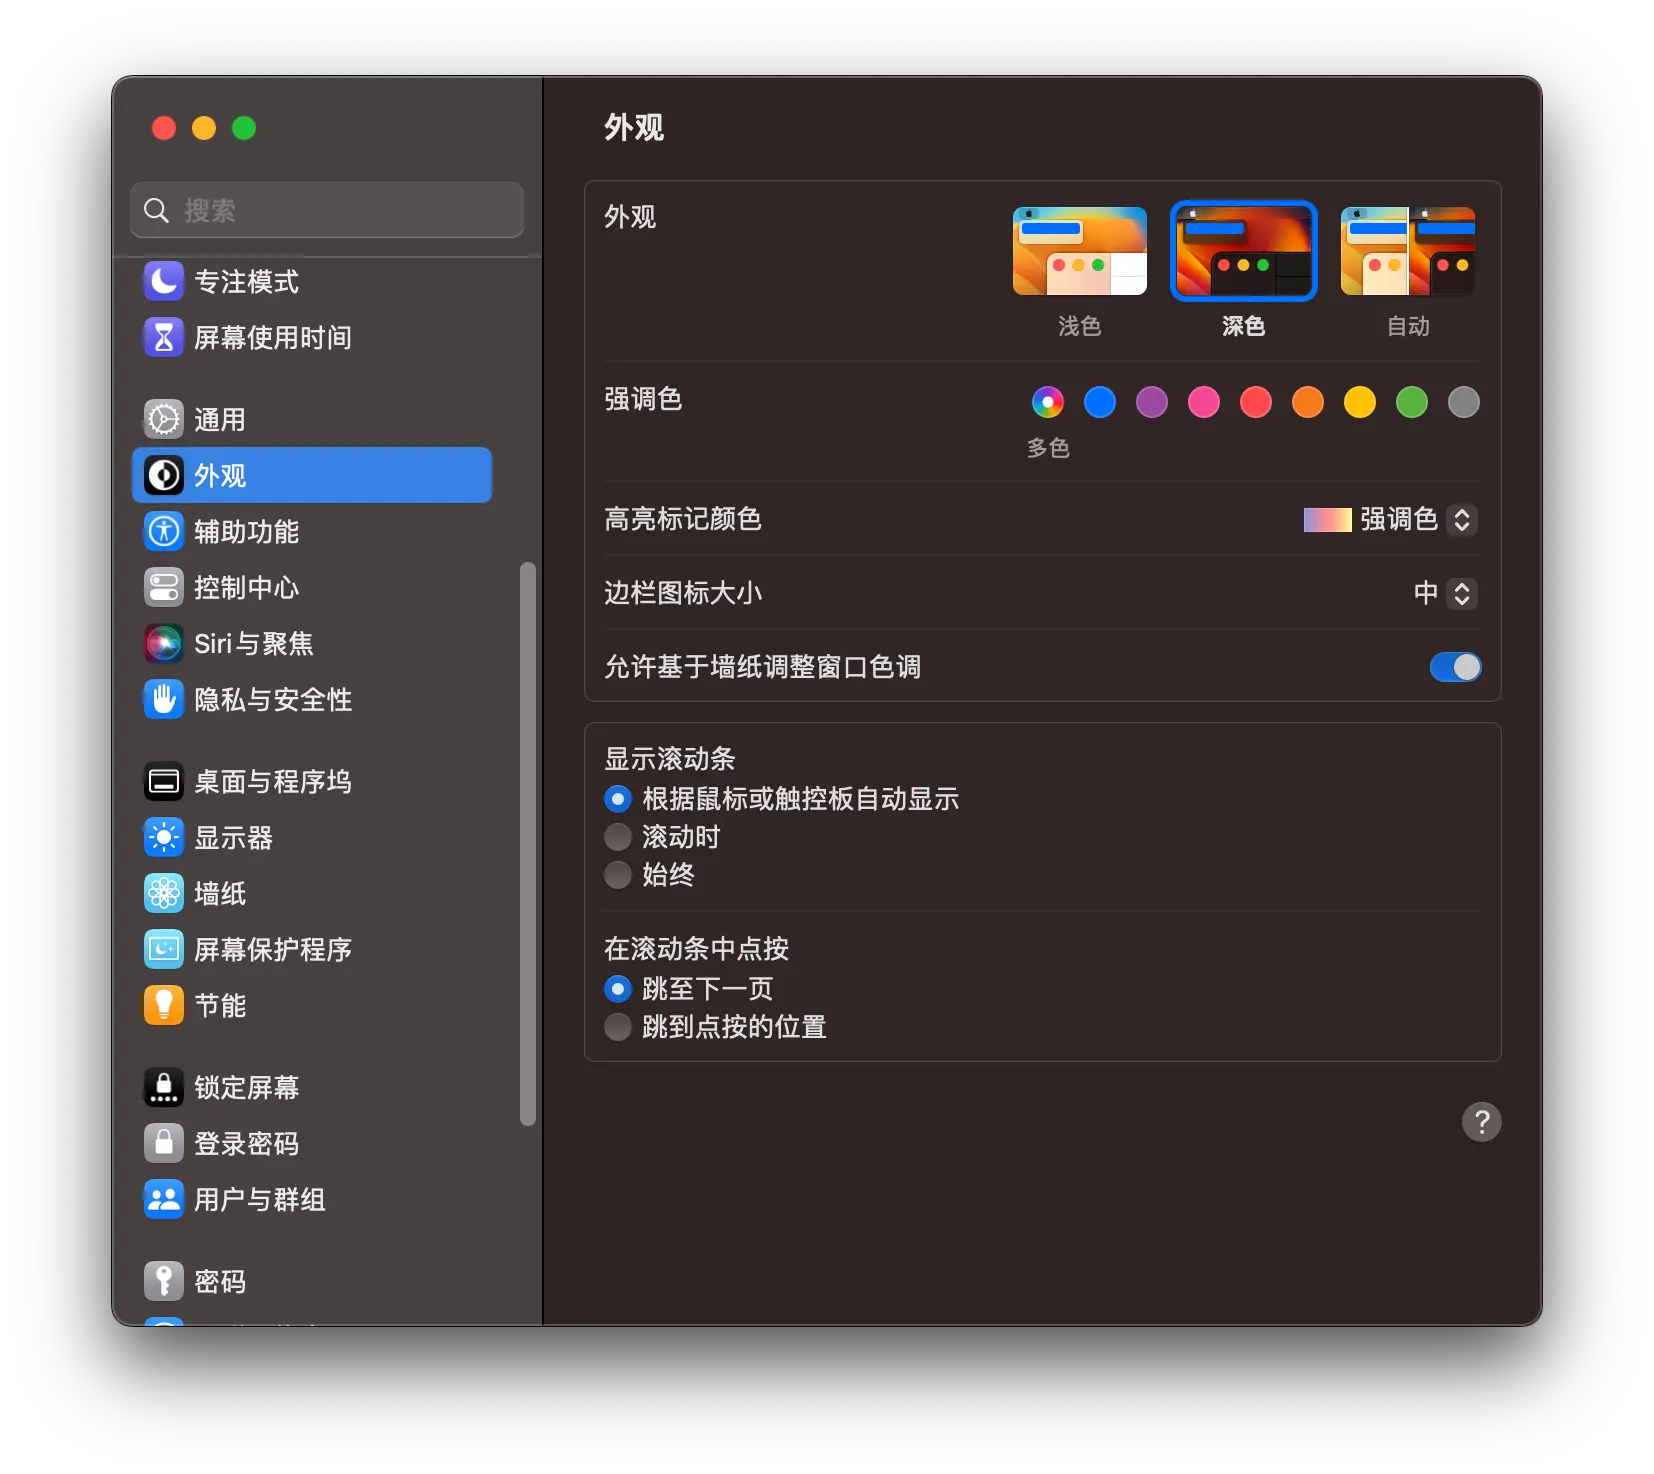Open 显示器 settings label

coord(233,838)
